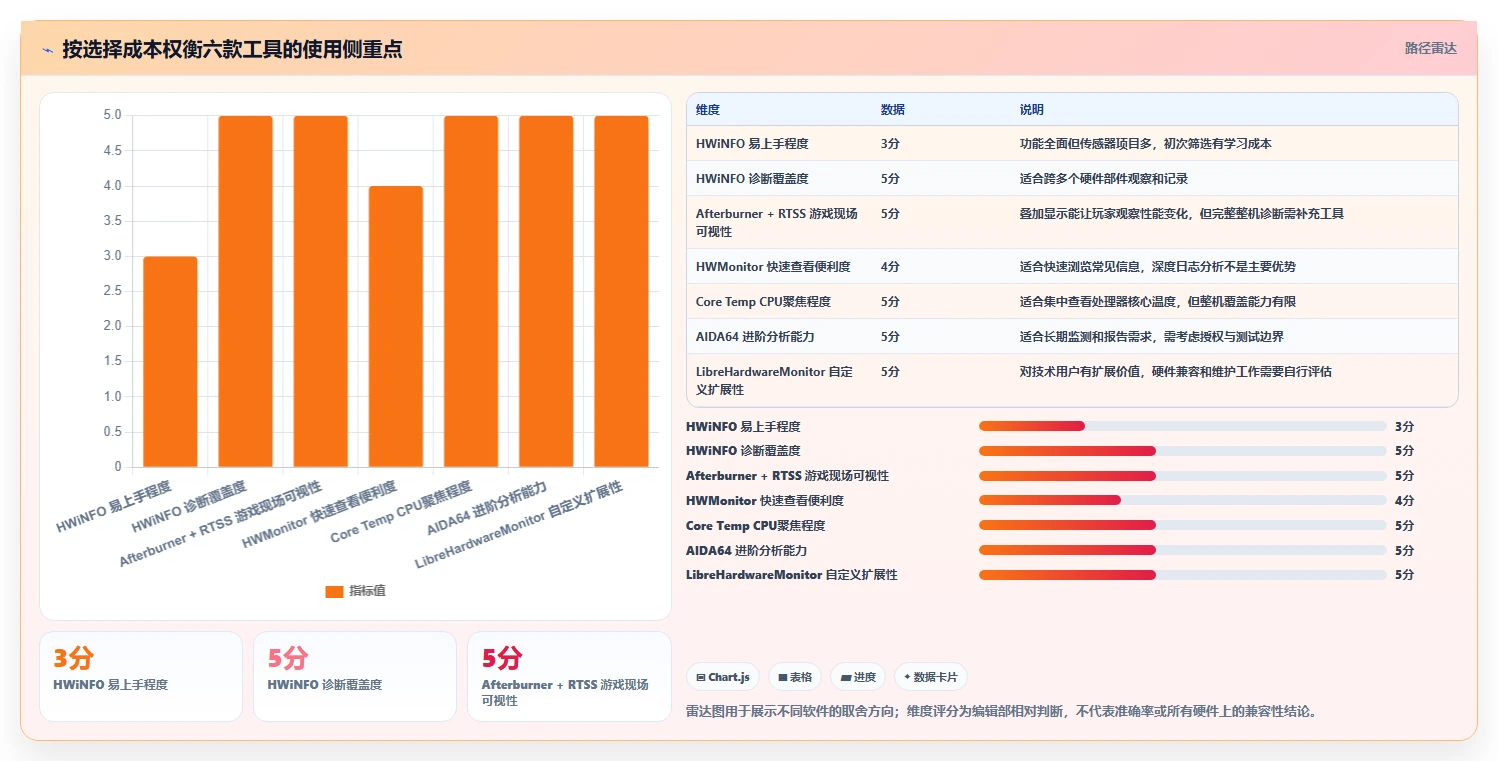Open the 5分 Afterburner + RTSS data card
This screenshot has height=761, width=1498.
coord(569,676)
